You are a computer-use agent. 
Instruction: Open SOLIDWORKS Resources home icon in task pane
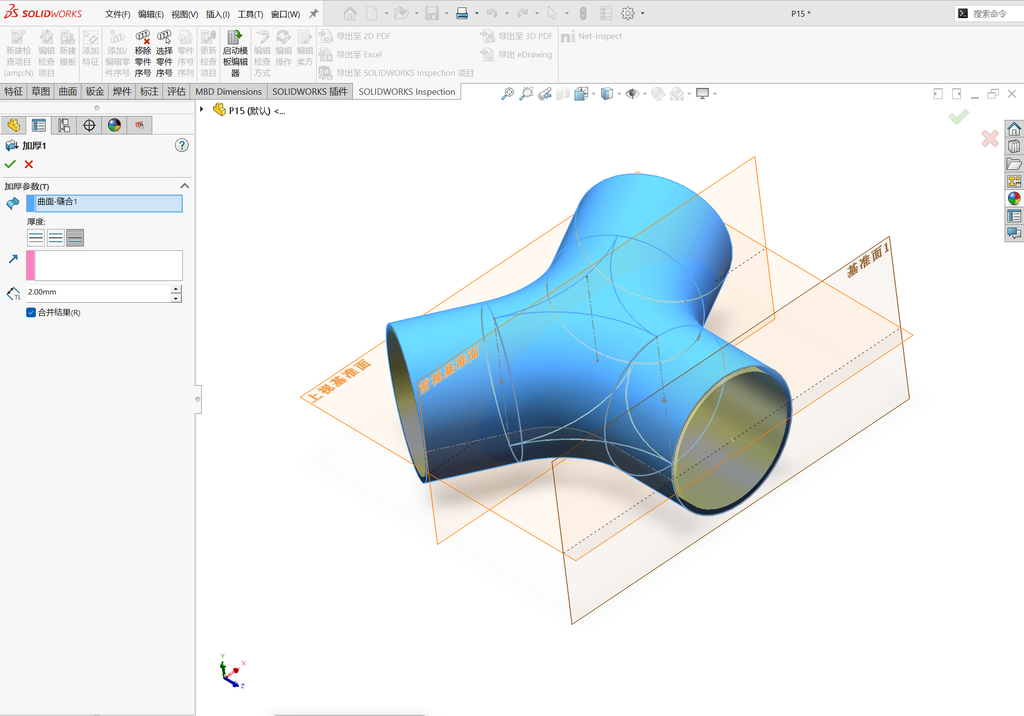tap(1014, 129)
